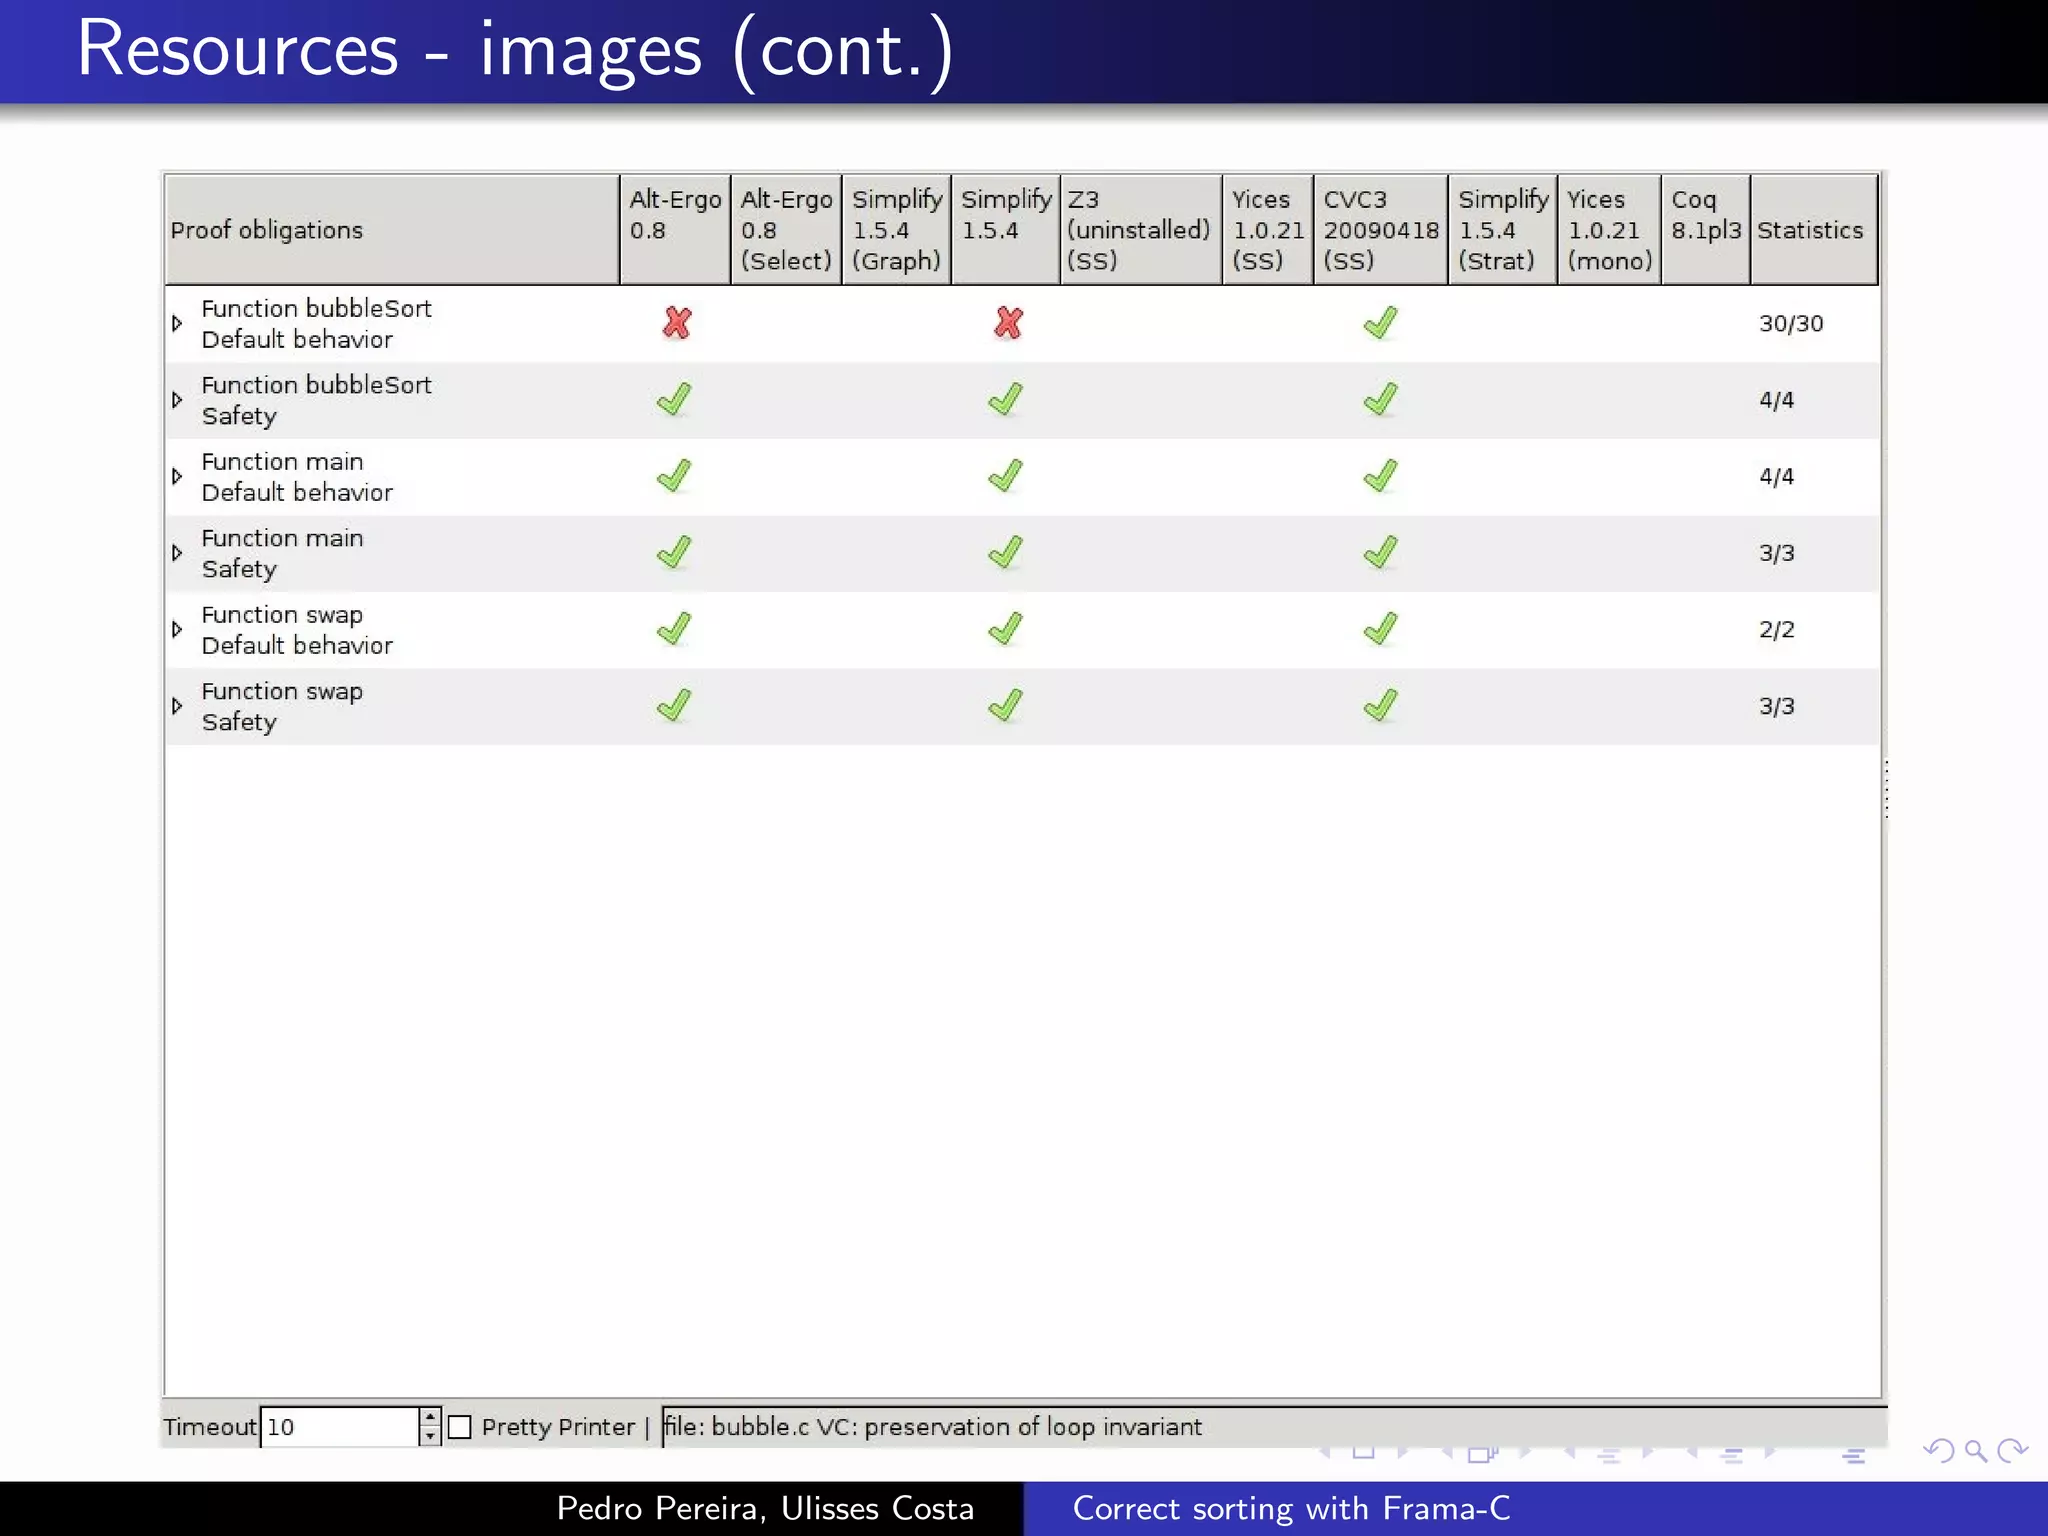
Task: Expand Function swap Safety row
Action: [x=177, y=706]
